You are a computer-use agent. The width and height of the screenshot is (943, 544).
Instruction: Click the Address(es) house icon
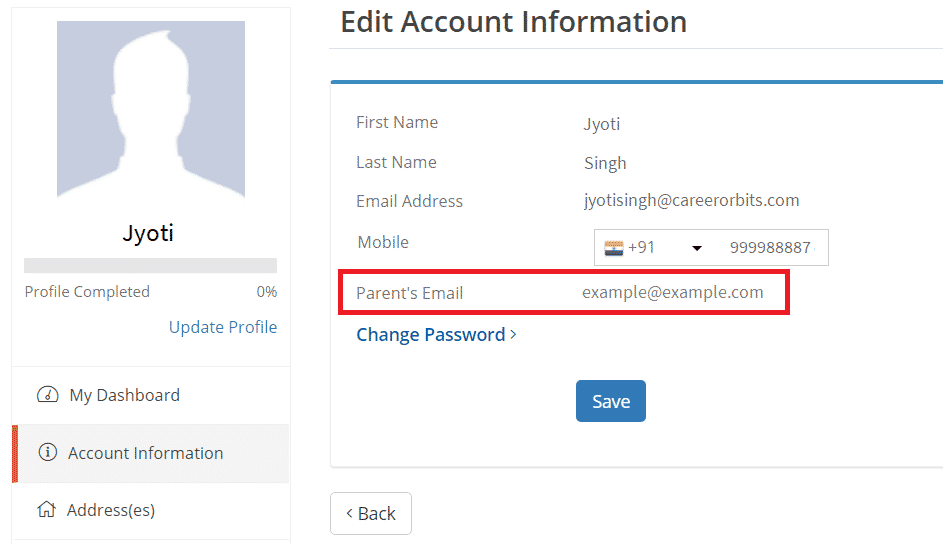(x=47, y=509)
